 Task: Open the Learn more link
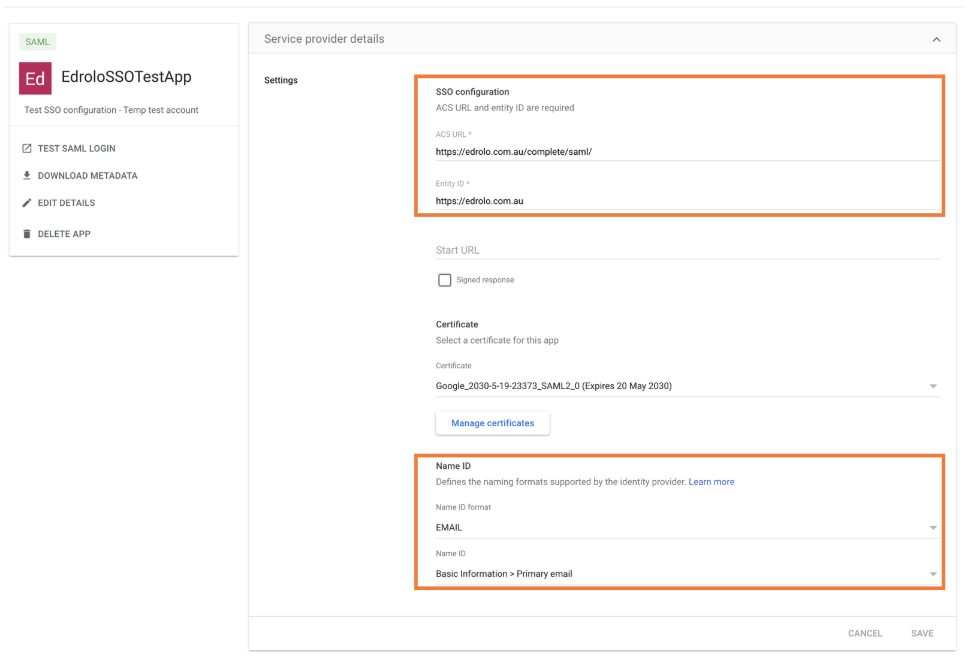(x=711, y=482)
